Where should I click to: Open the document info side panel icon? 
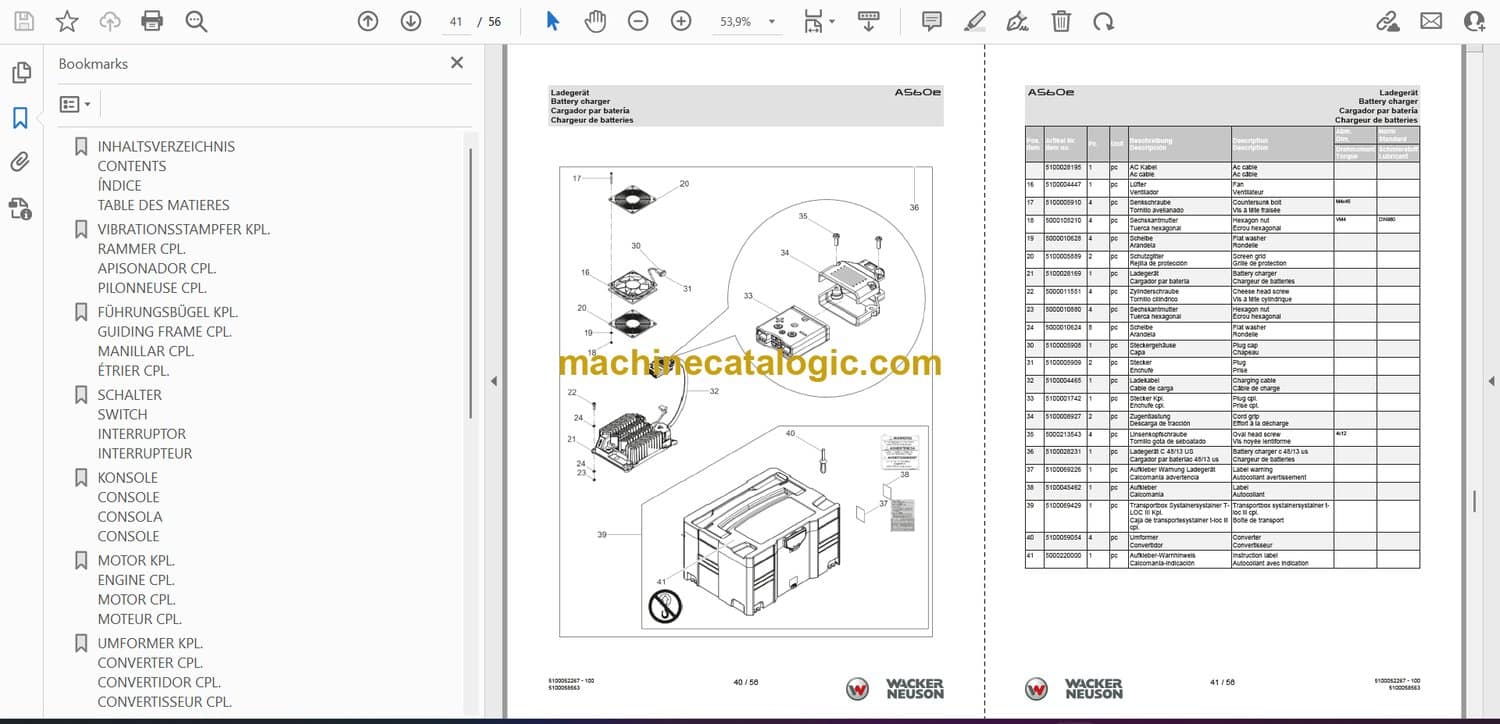tap(20, 208)
